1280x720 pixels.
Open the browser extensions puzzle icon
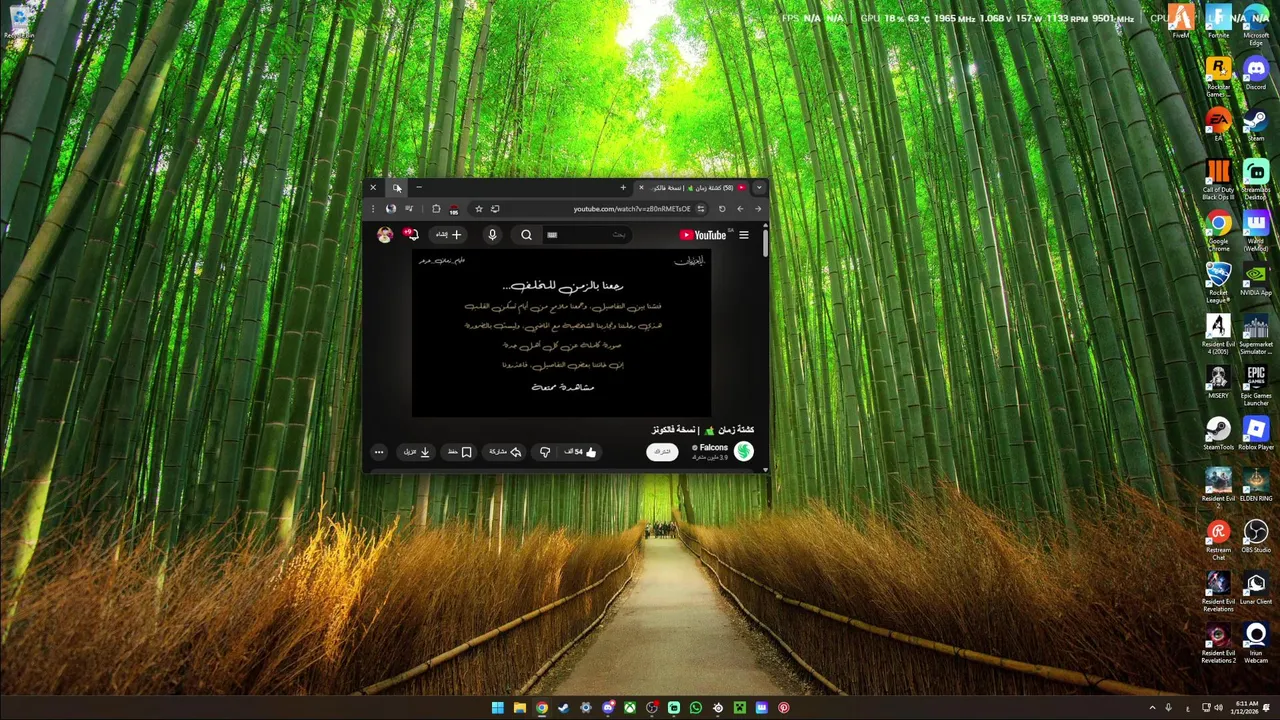436,209
